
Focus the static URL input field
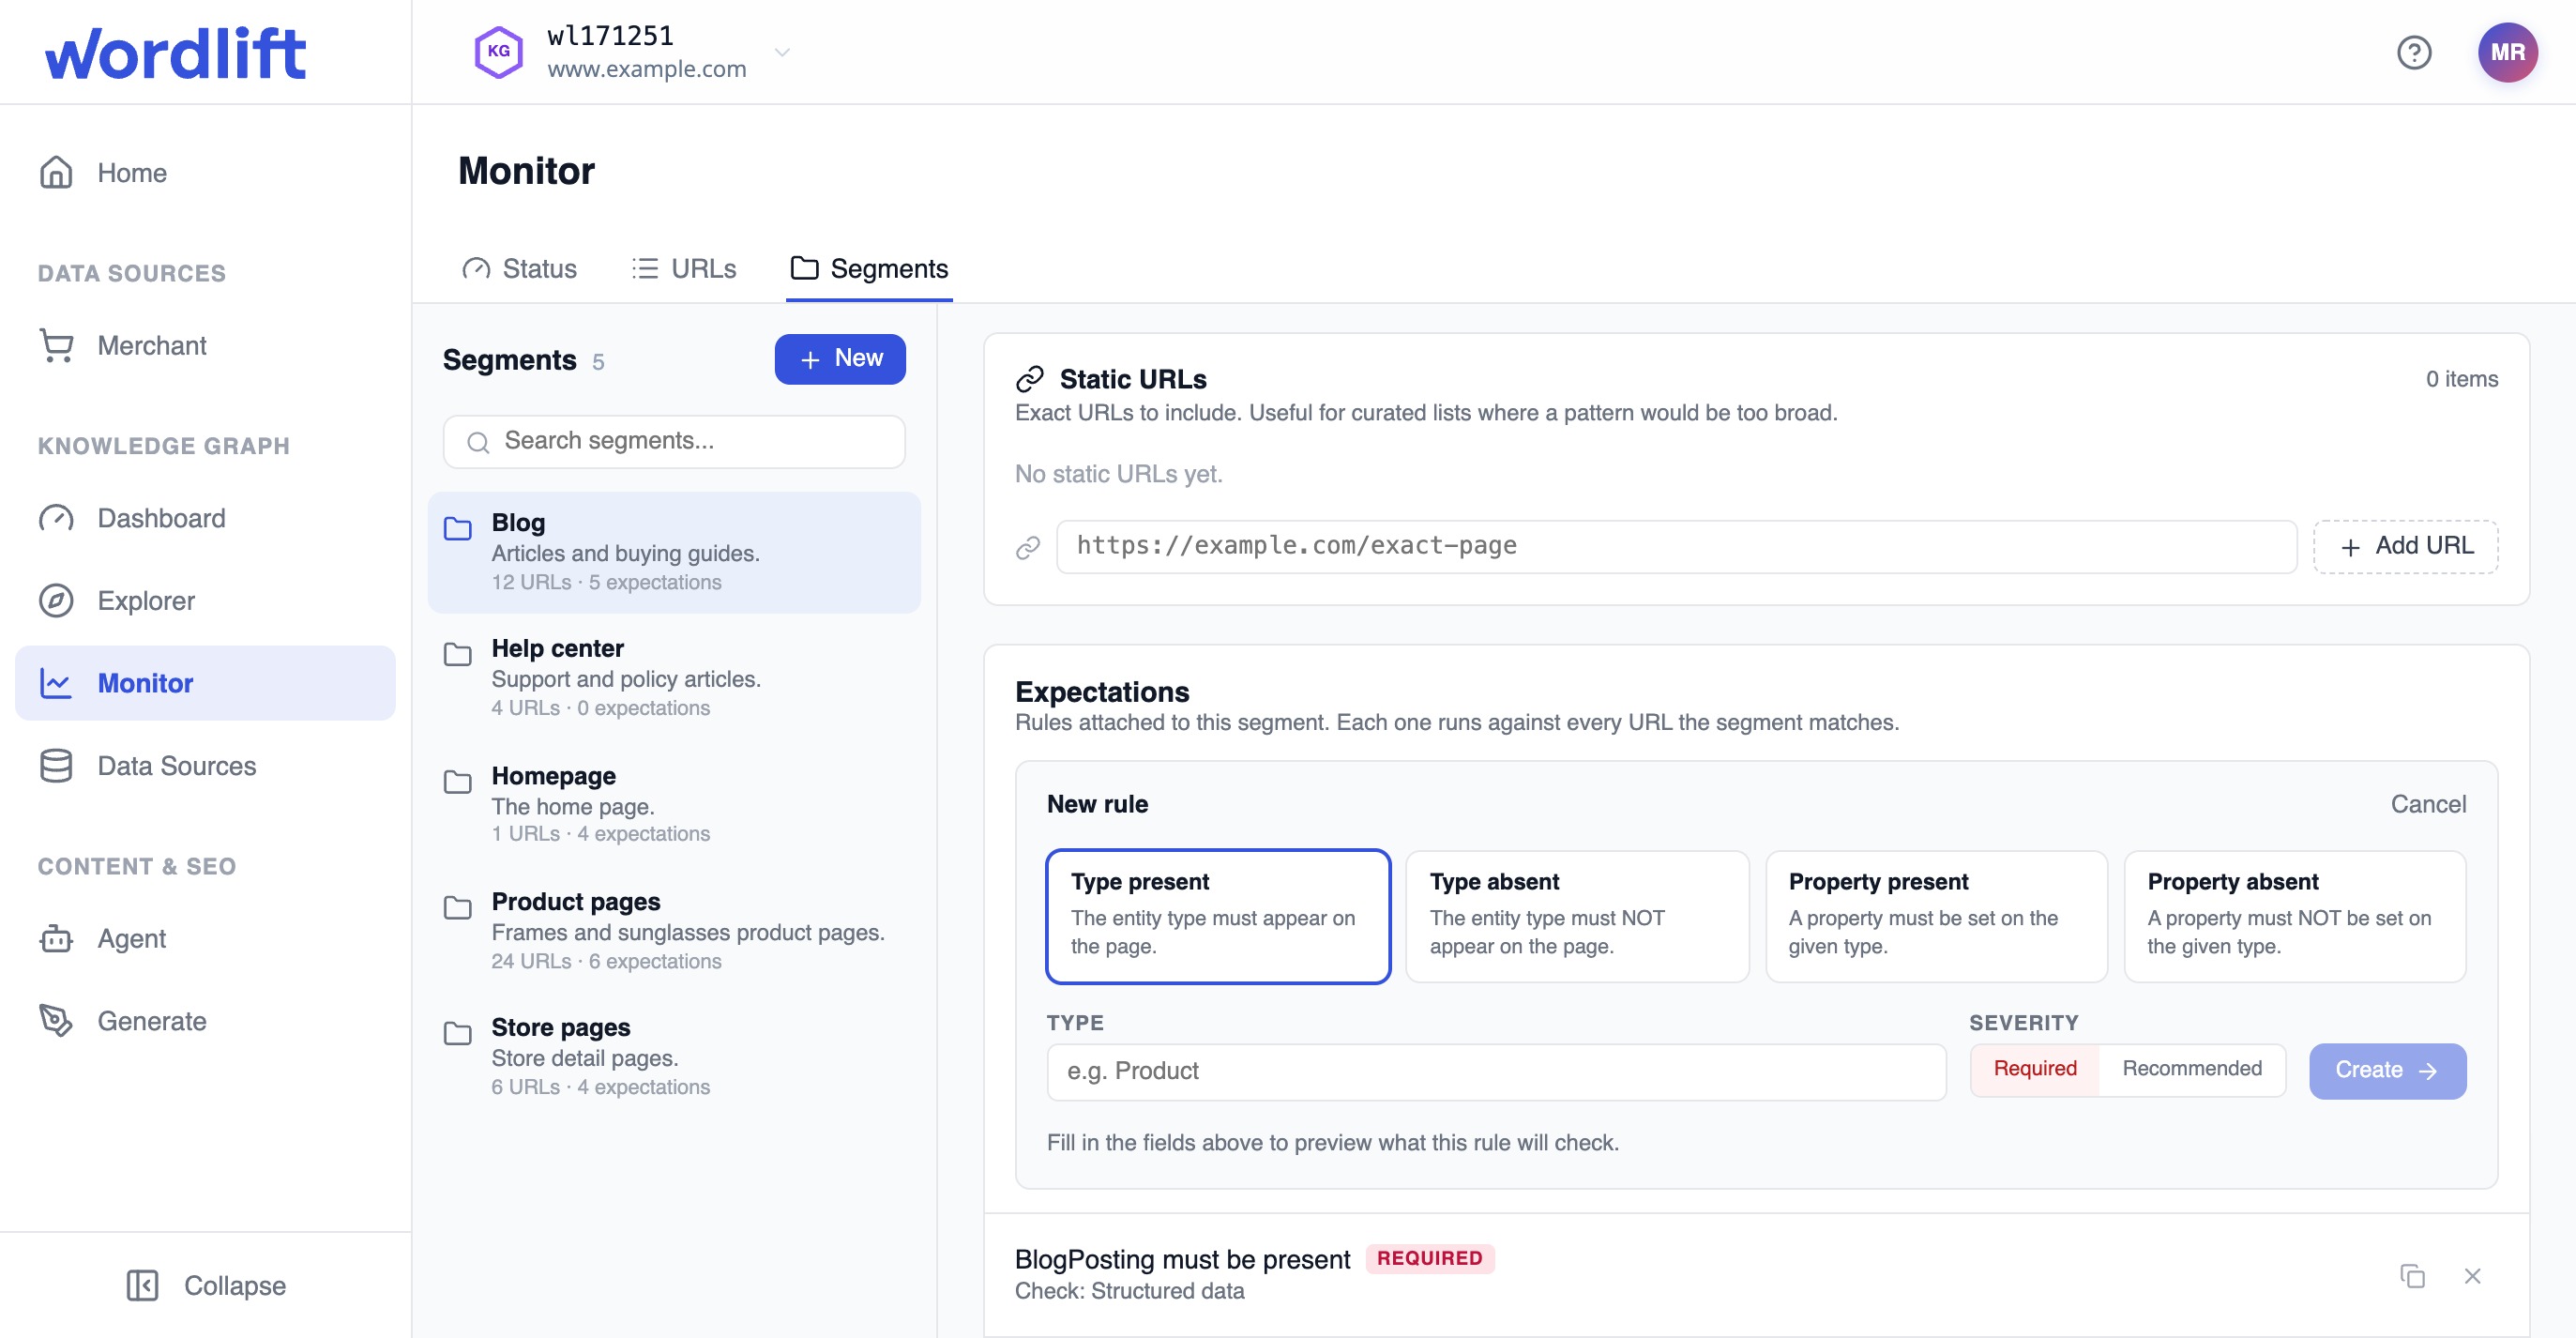click(1676, 546)
